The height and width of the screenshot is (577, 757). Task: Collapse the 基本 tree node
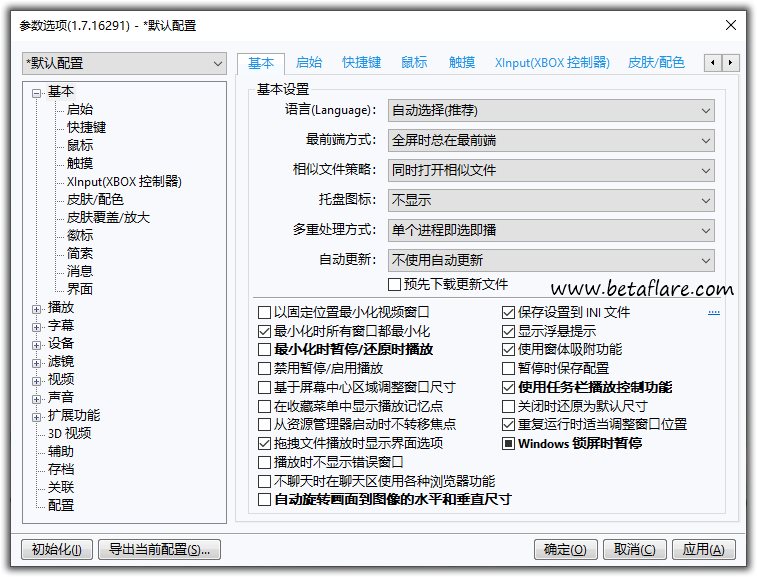tap(37, 92)
